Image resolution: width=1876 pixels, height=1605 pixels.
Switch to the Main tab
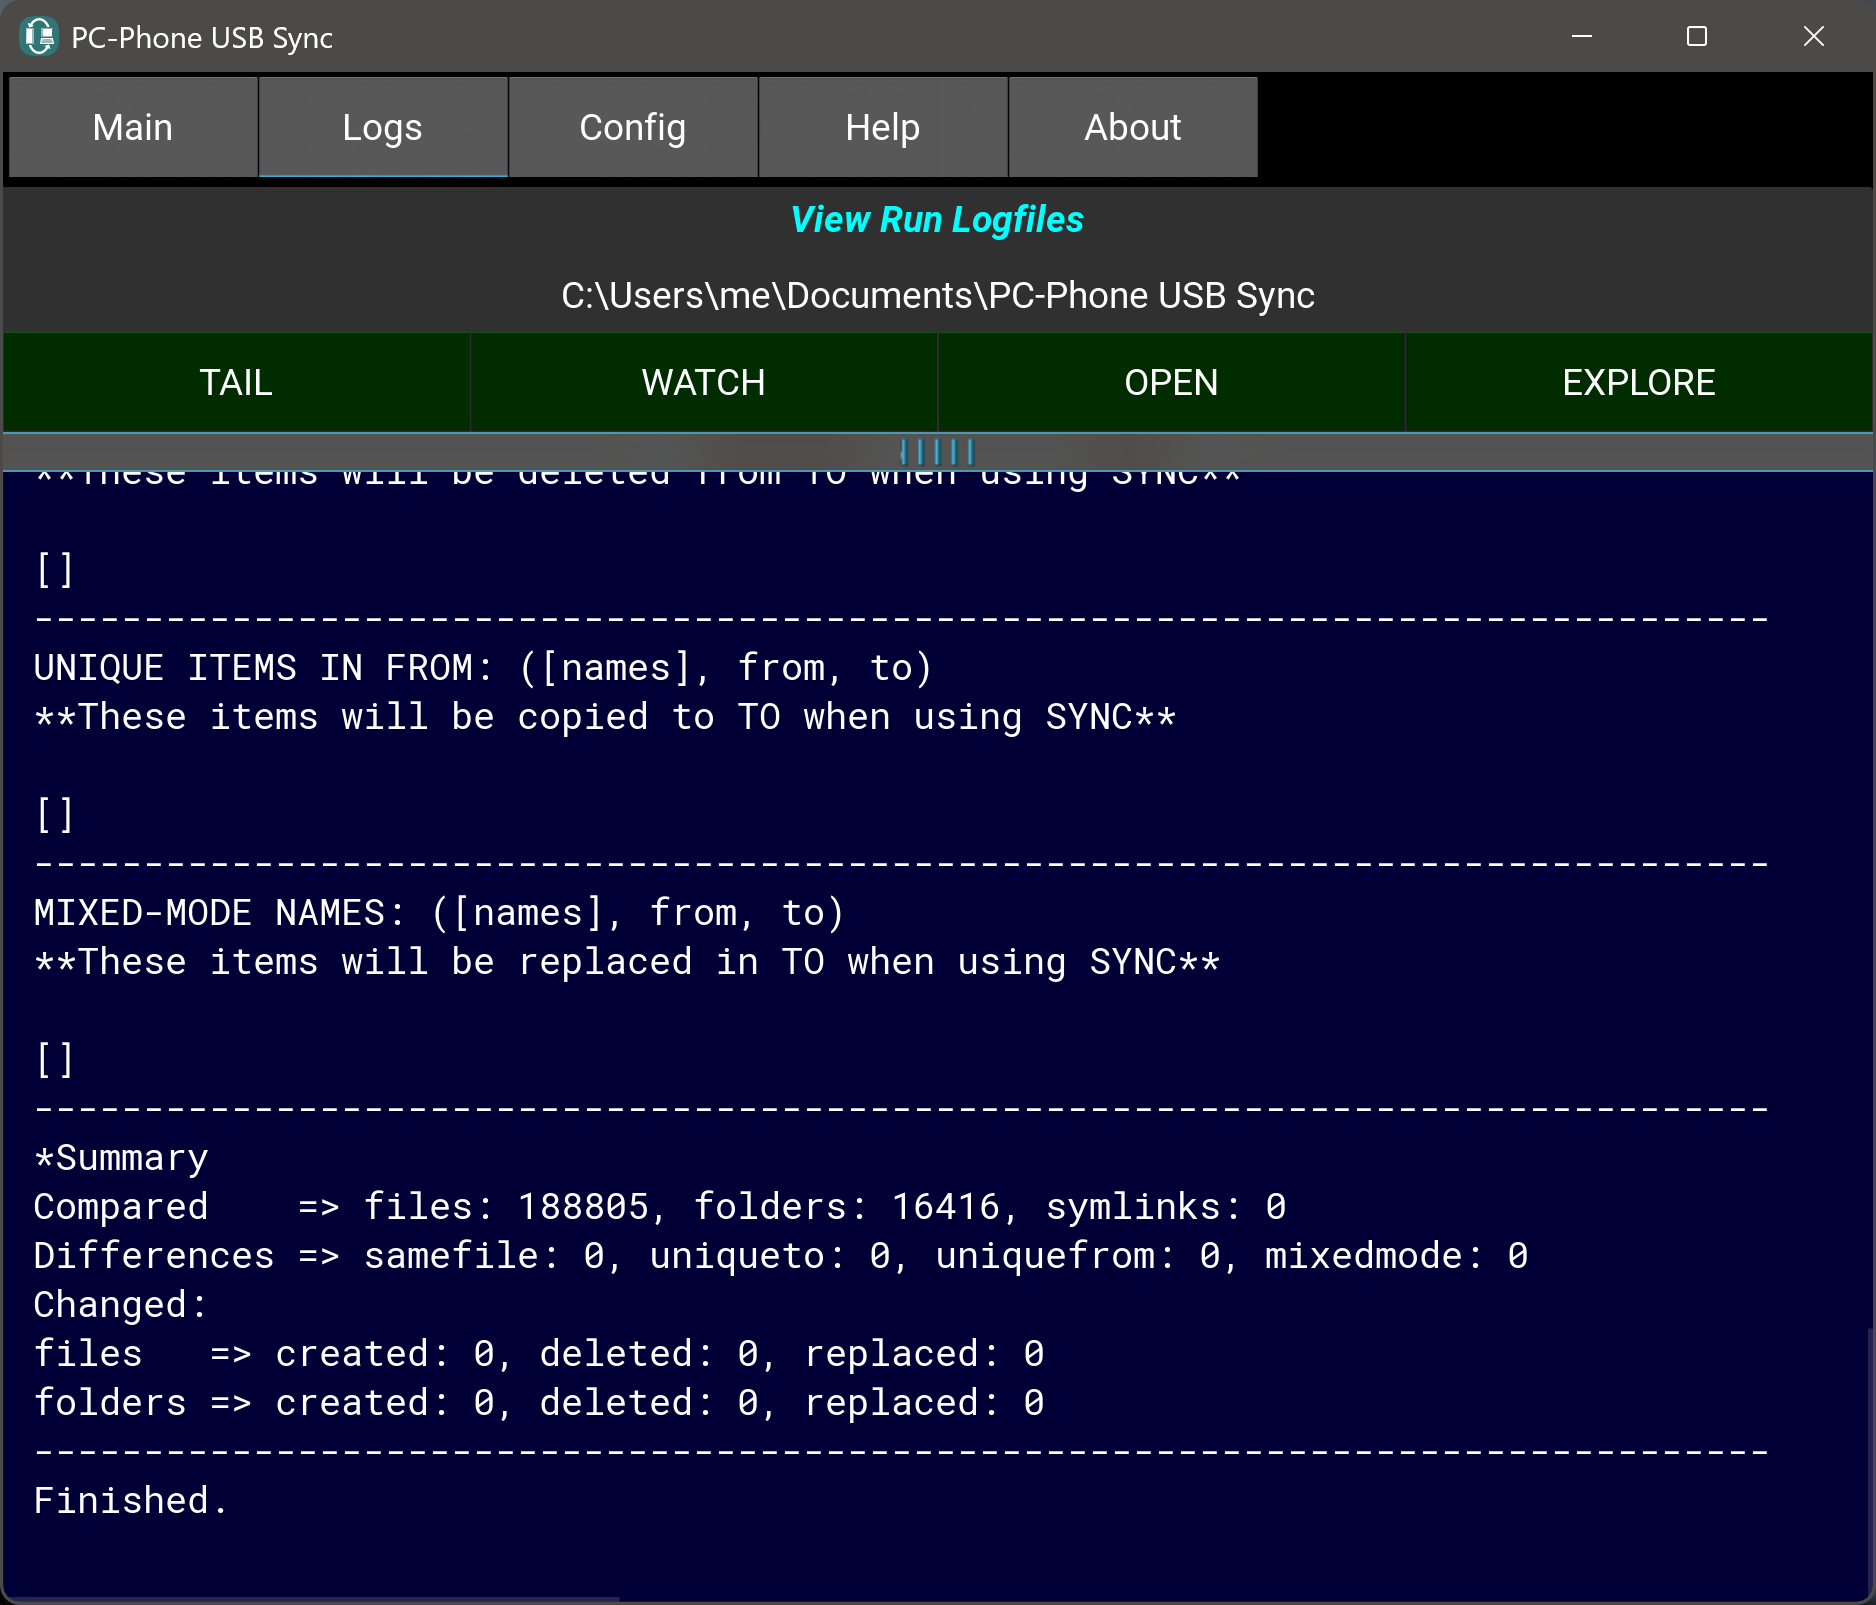tap(133, 128)
